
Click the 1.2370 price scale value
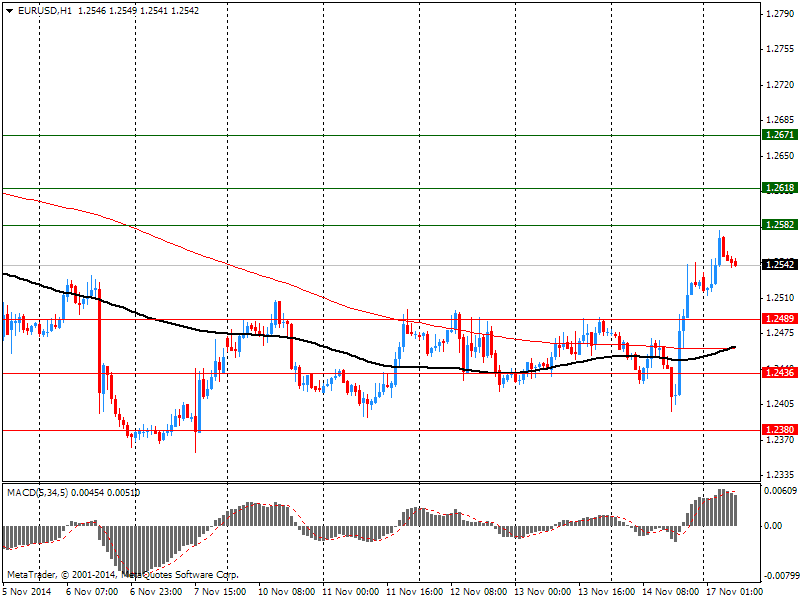click(x=781, y=439)
